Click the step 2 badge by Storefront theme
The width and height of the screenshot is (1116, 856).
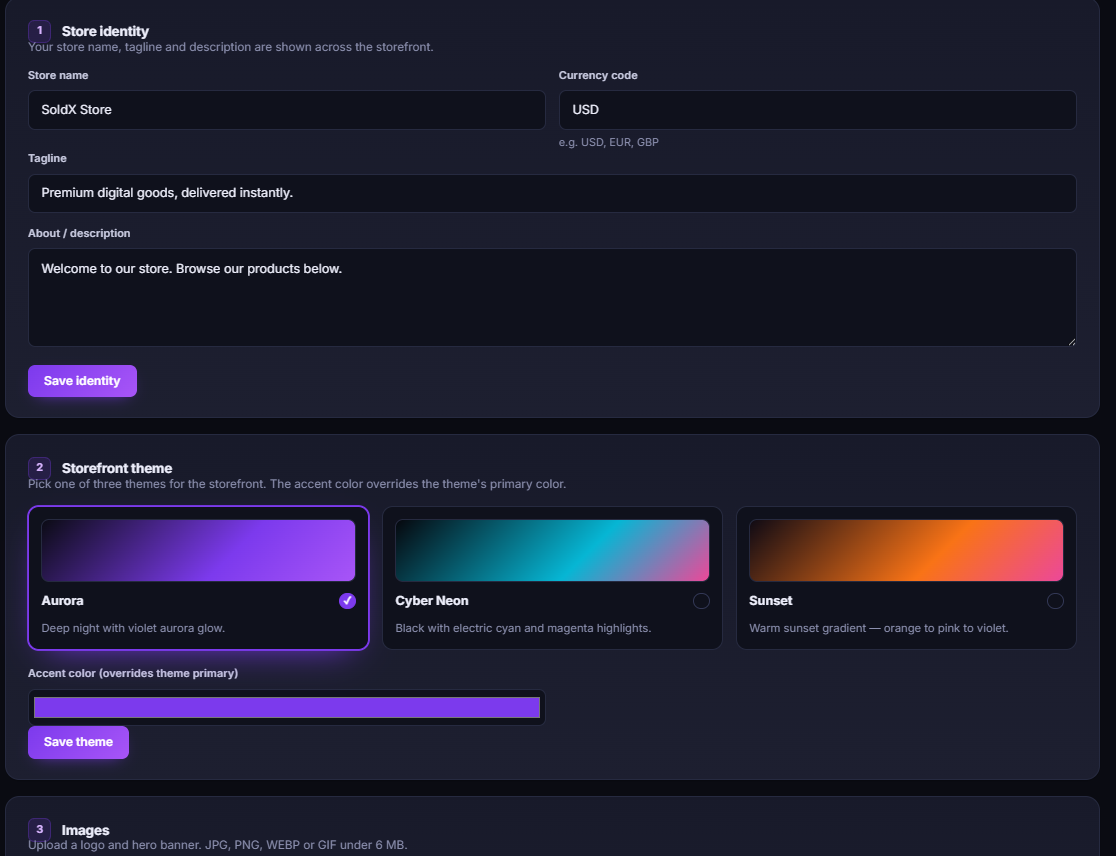point(39,467)
